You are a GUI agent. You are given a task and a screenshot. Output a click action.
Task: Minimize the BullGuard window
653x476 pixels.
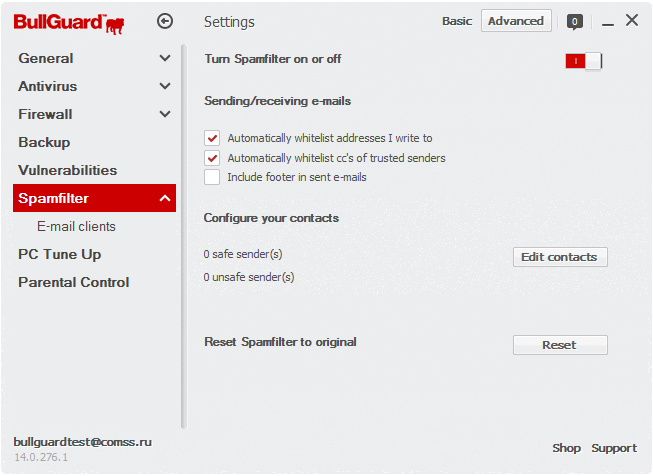[608, 24]
